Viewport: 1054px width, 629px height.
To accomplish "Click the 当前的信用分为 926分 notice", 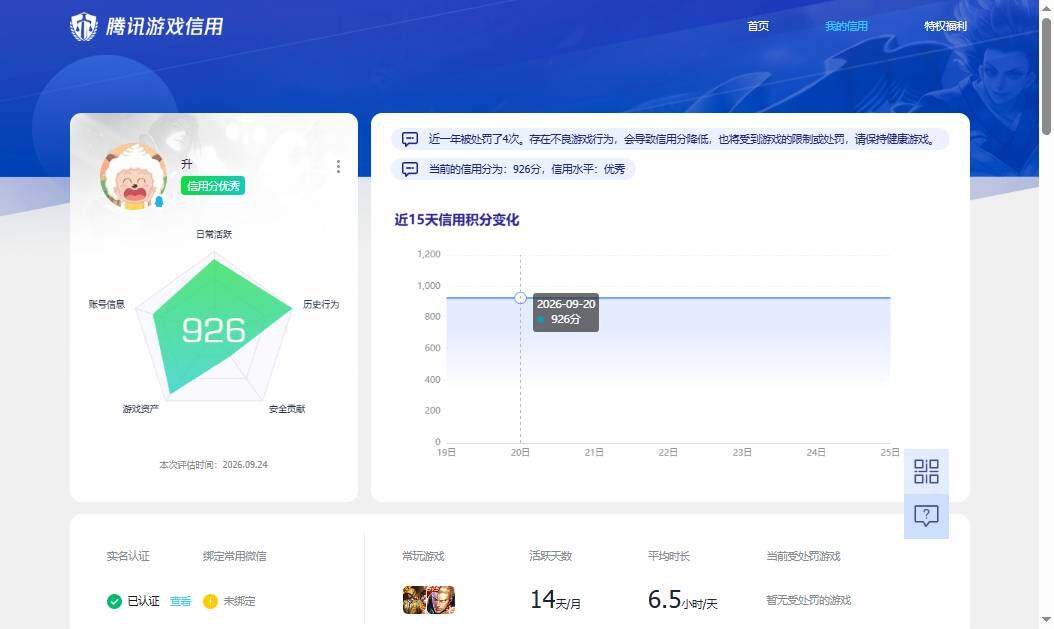I will (x=527, y=169).
